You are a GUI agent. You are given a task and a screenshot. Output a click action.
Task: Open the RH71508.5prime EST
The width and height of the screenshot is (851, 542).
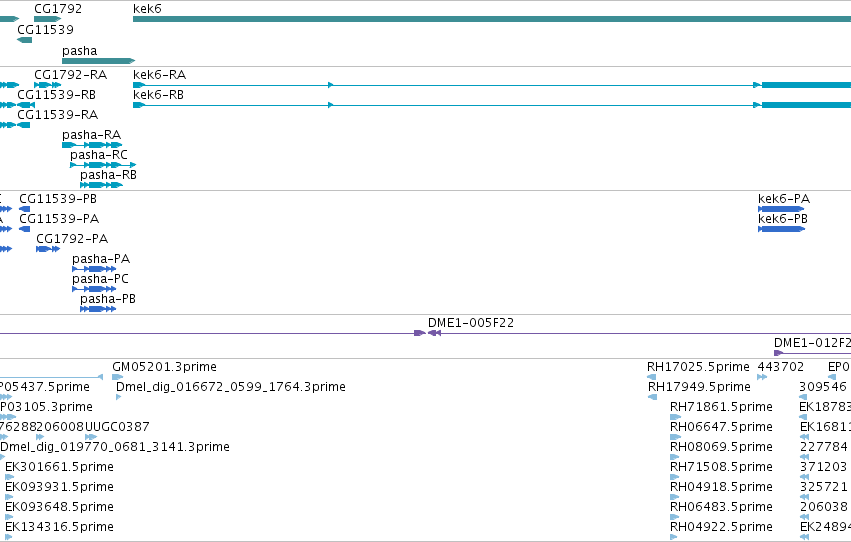675,477
